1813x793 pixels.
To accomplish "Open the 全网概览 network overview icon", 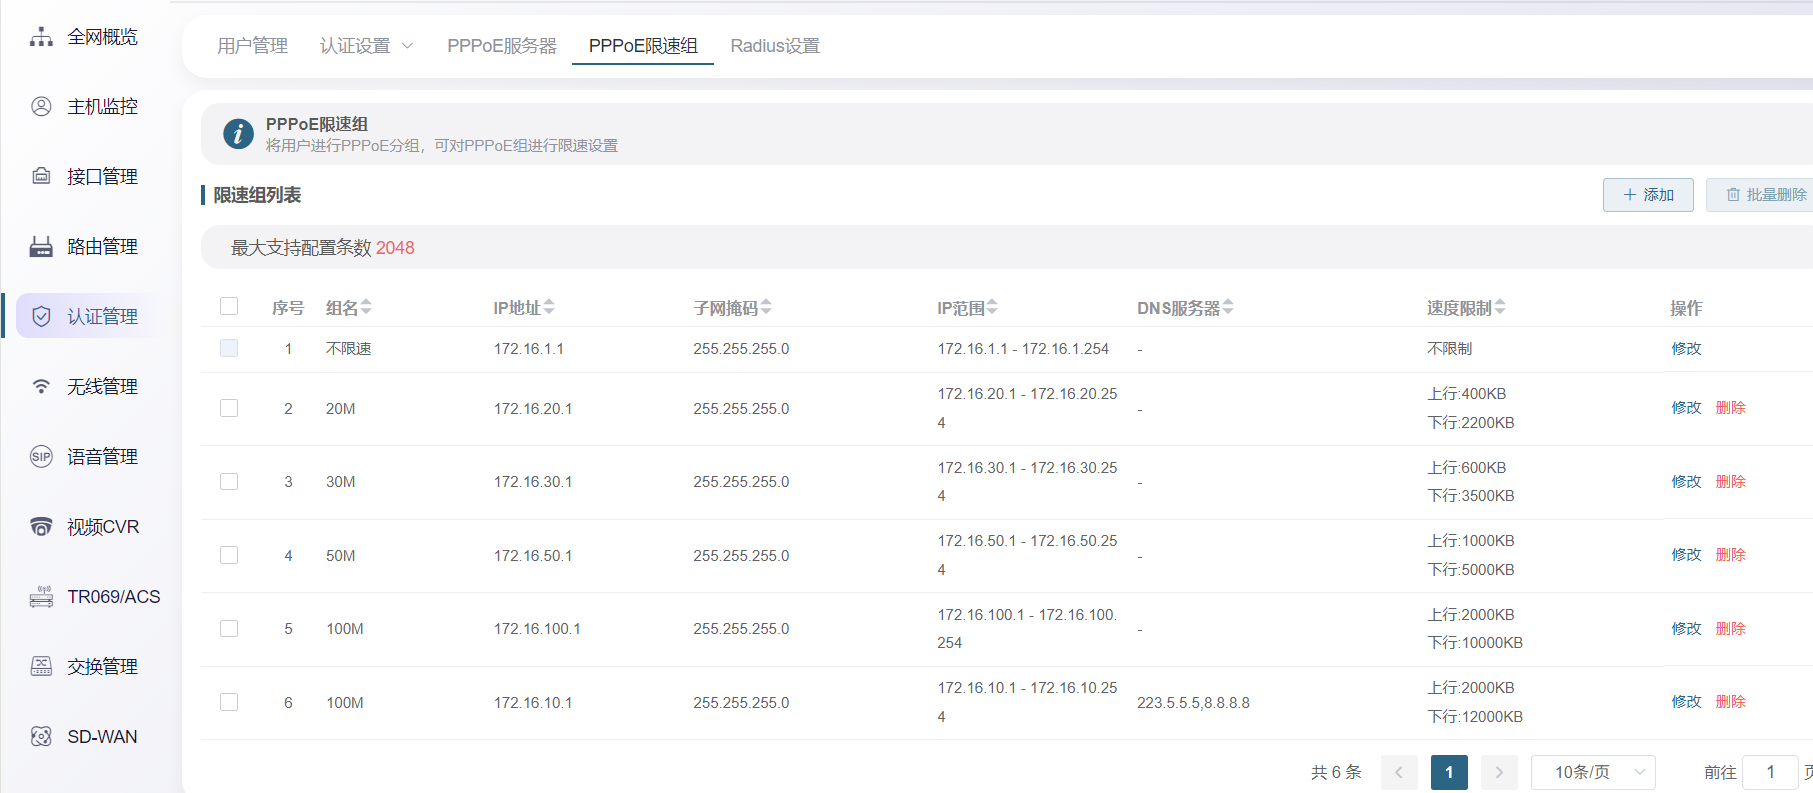I will click(x=41, y=37).
